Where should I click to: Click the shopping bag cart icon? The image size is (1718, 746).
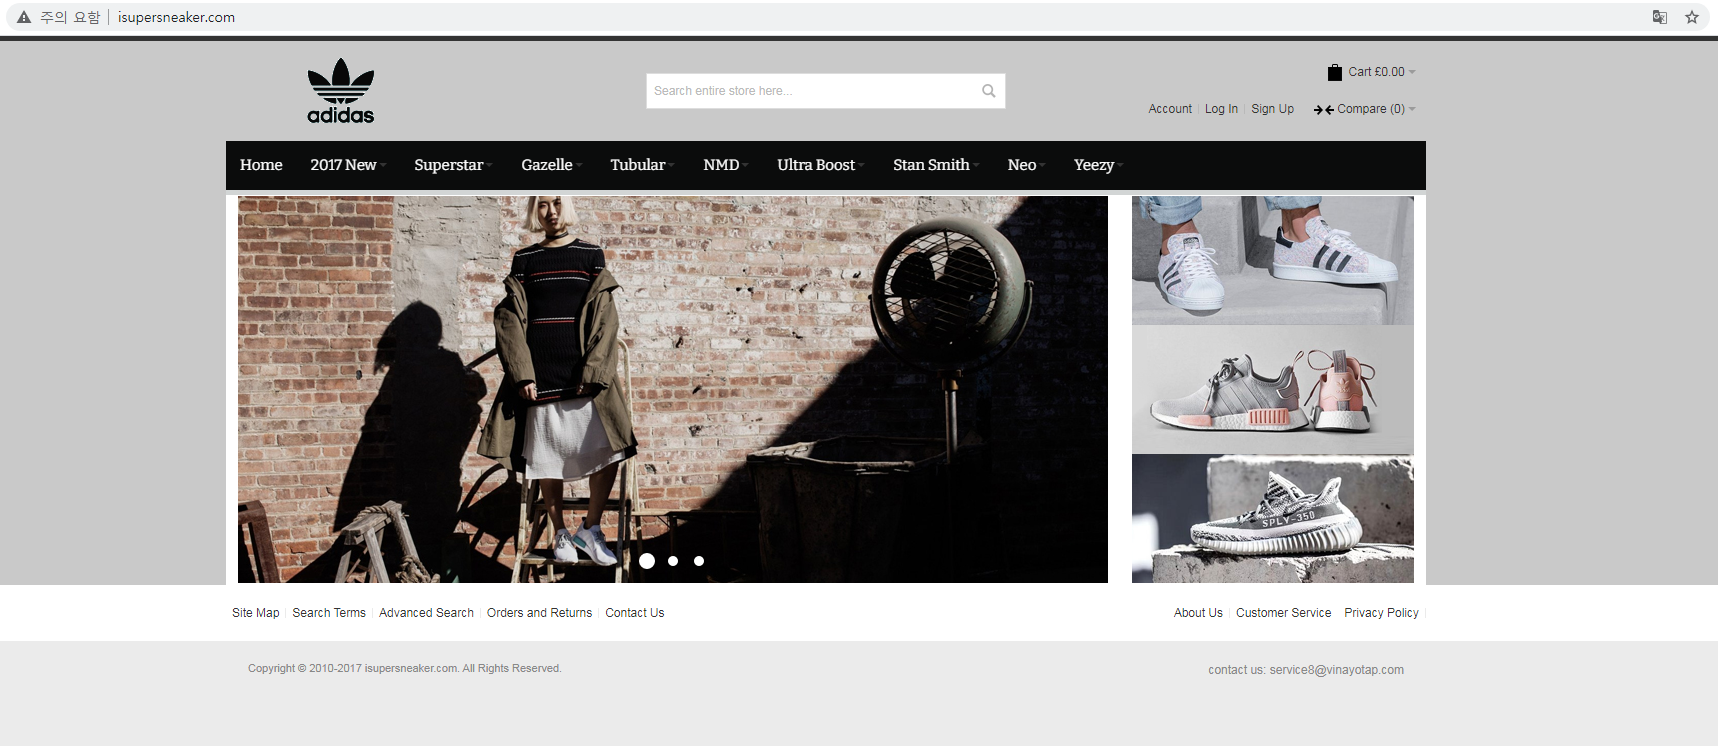(x=1334, y=72)
